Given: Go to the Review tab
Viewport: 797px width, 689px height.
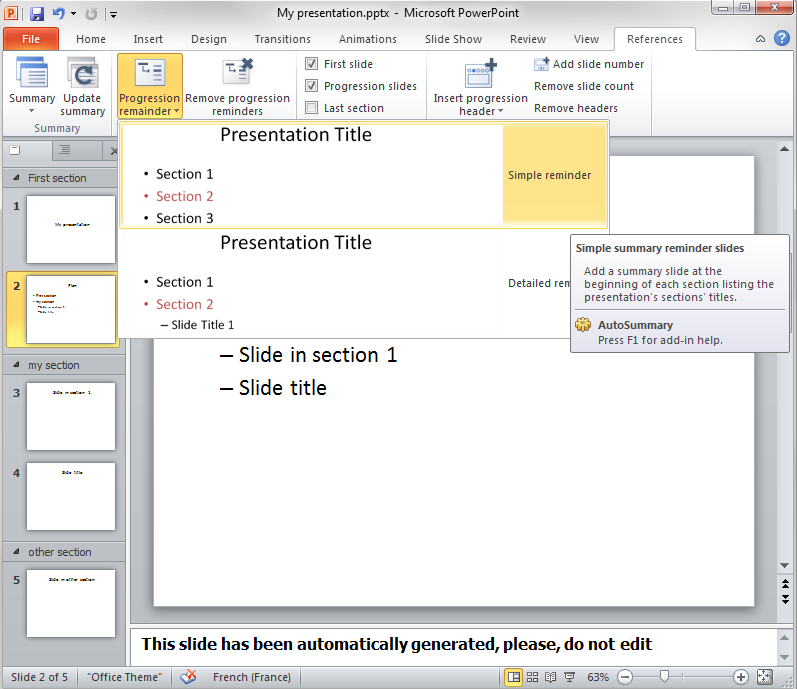Looking at the screenshot, I should tap(528, 39).
